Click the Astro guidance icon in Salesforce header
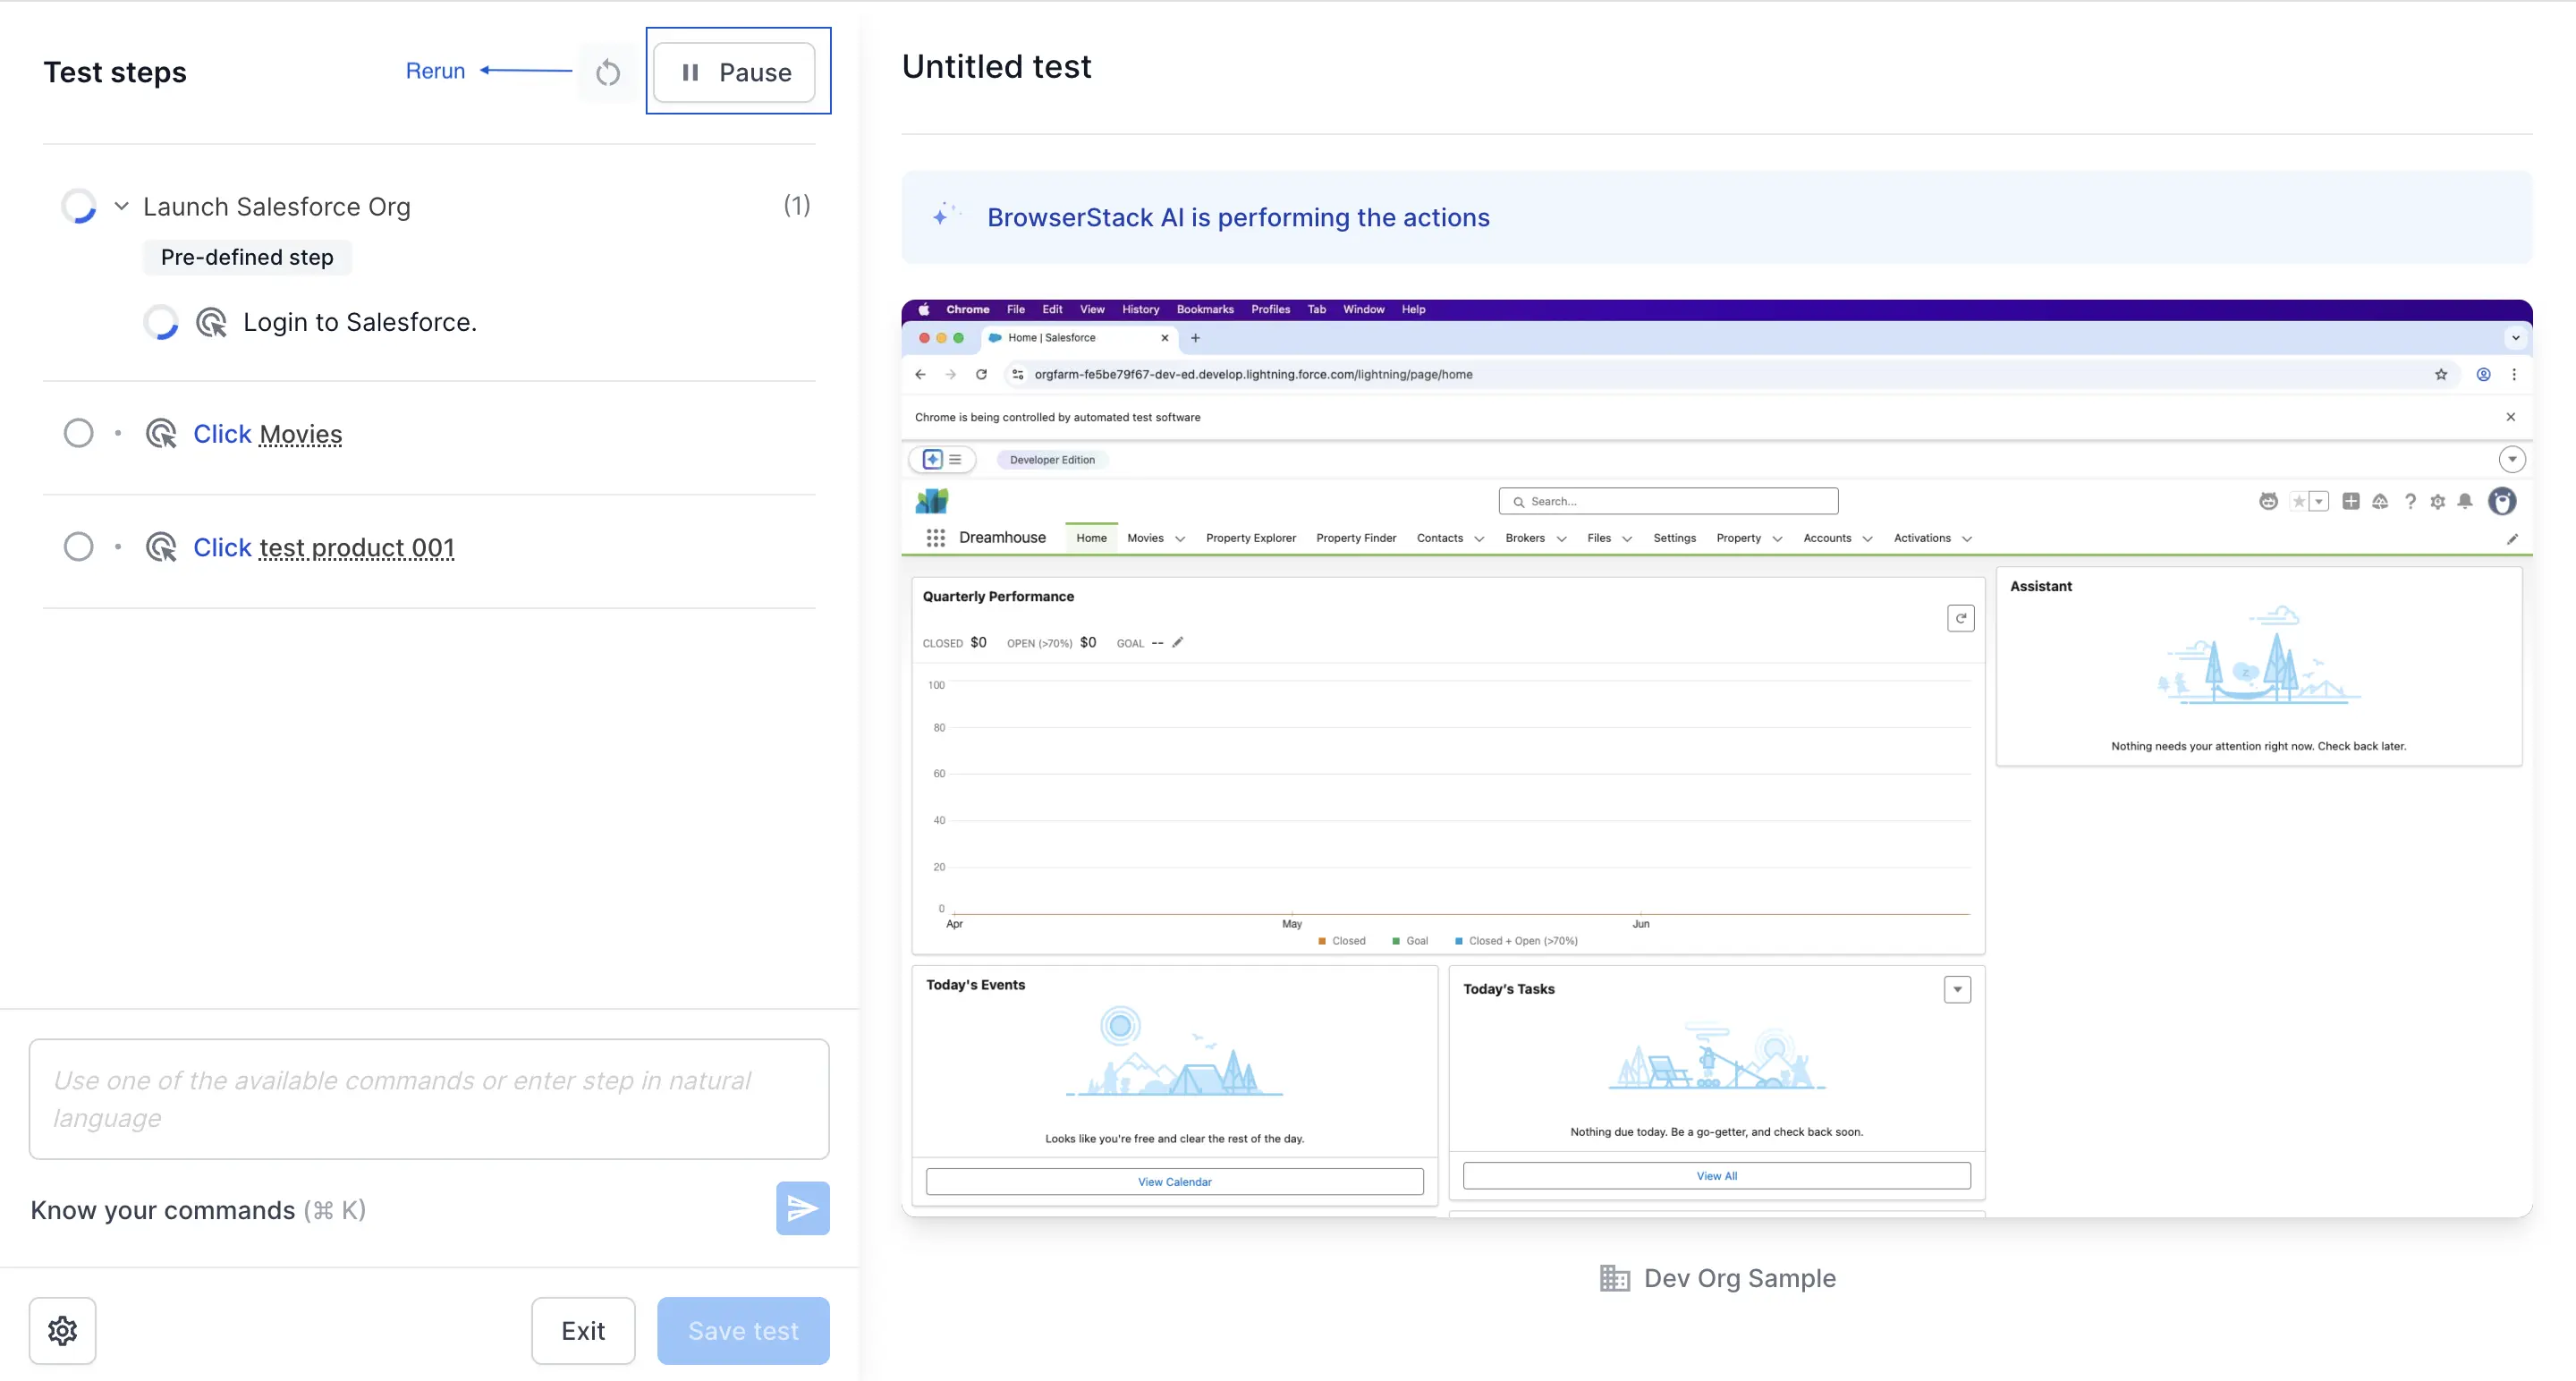This screenshot has height=1381, width=2576. coord(2268,501)
